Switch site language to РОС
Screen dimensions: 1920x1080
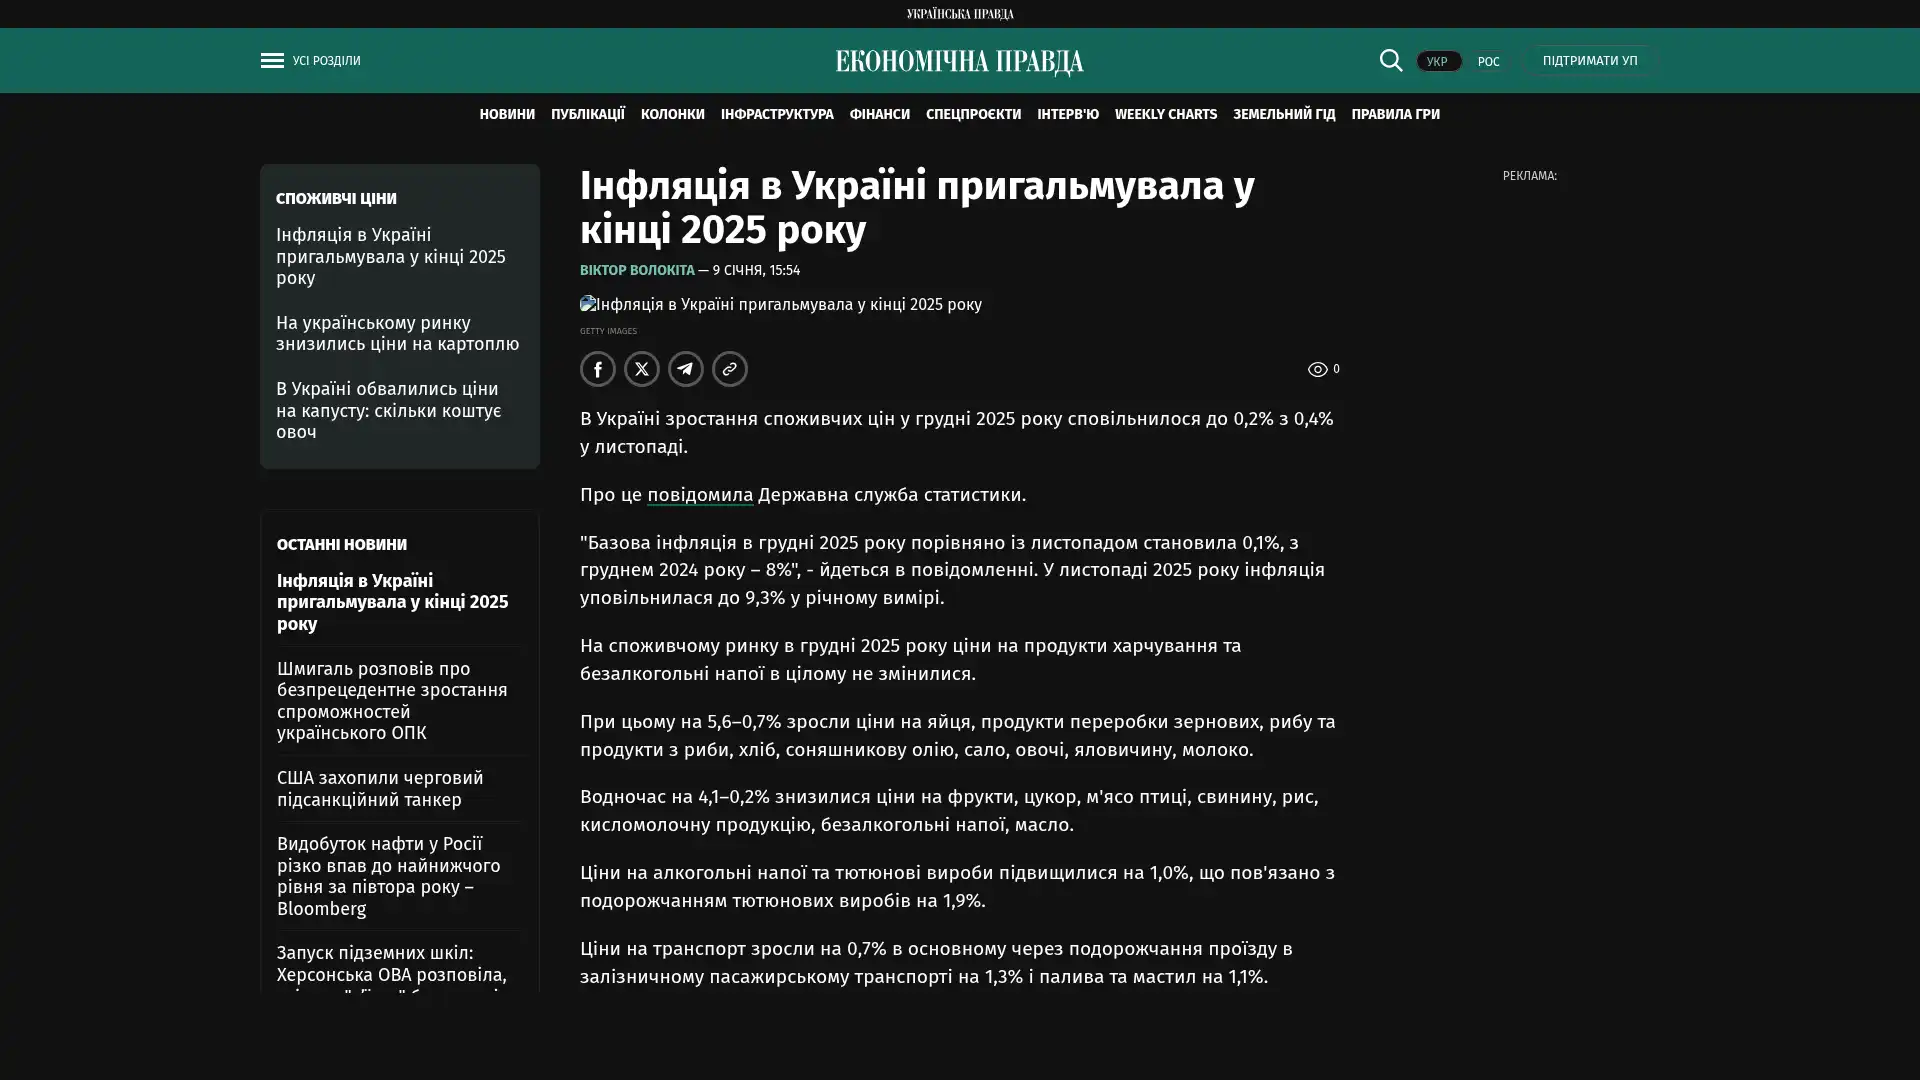[1488, 62]
